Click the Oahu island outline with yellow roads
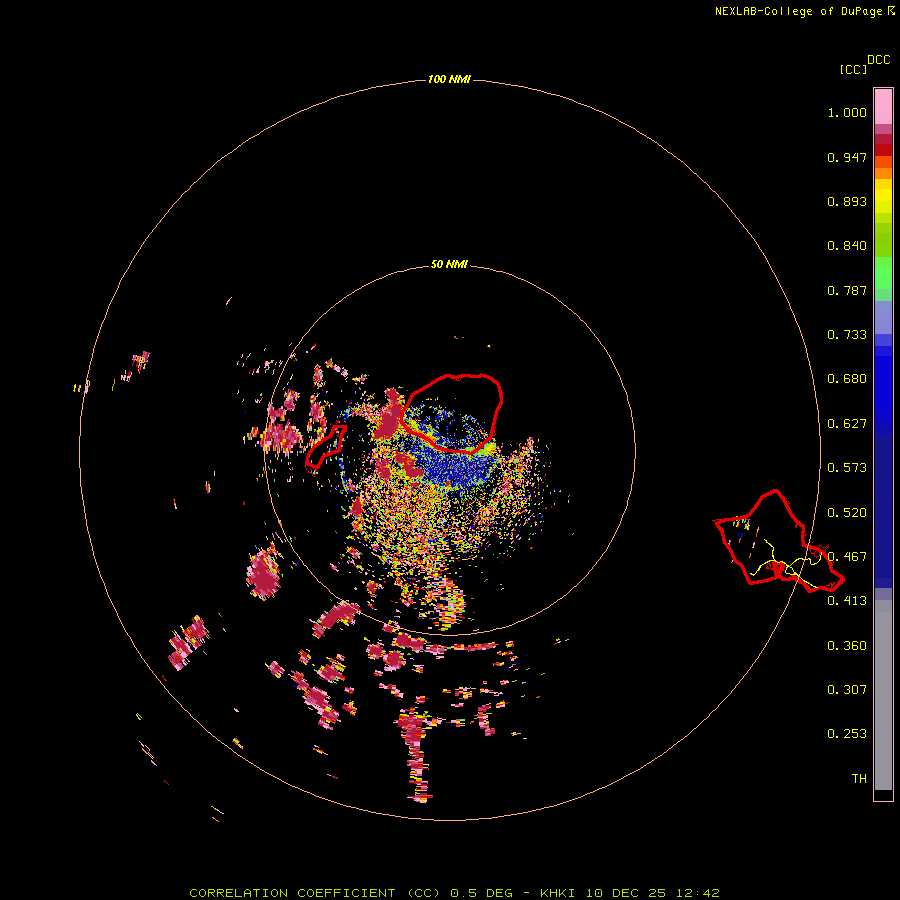The width and height of the screenshot is (900, 900). click(x=778, y=540)
